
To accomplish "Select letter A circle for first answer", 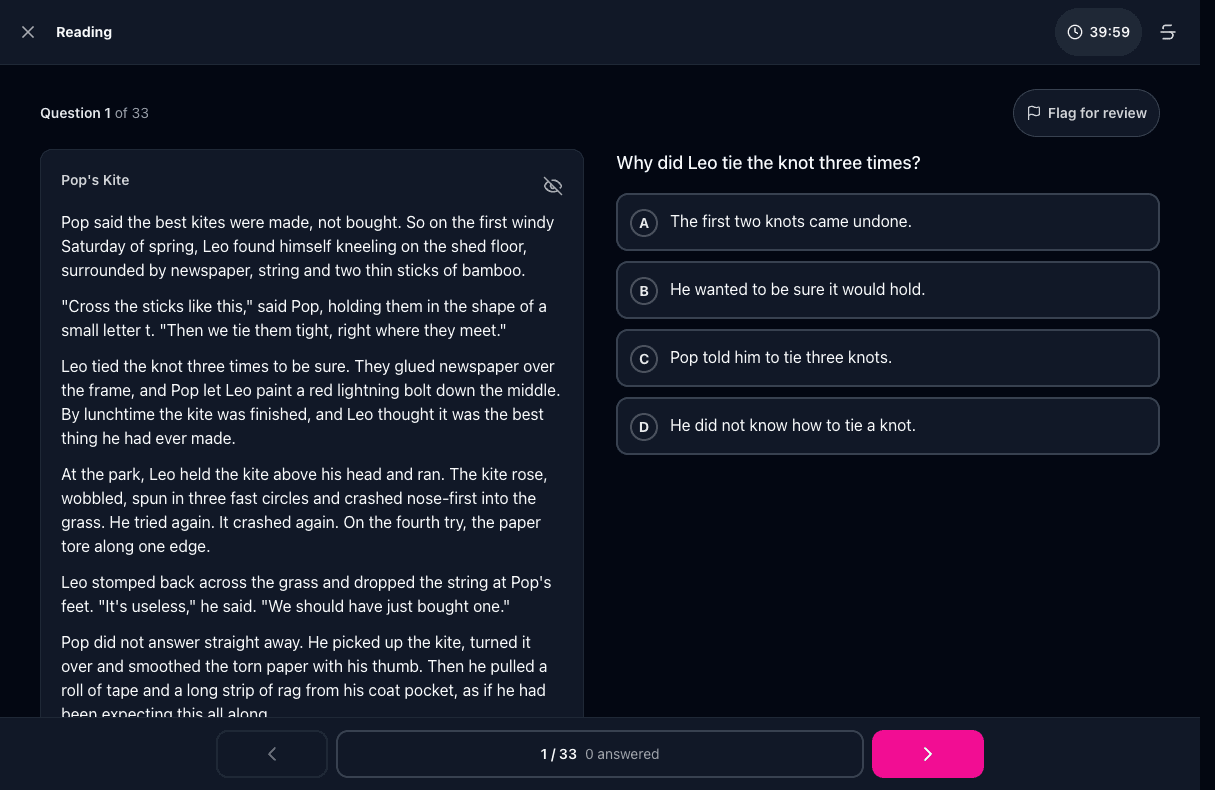I will [x=644, y=223].
